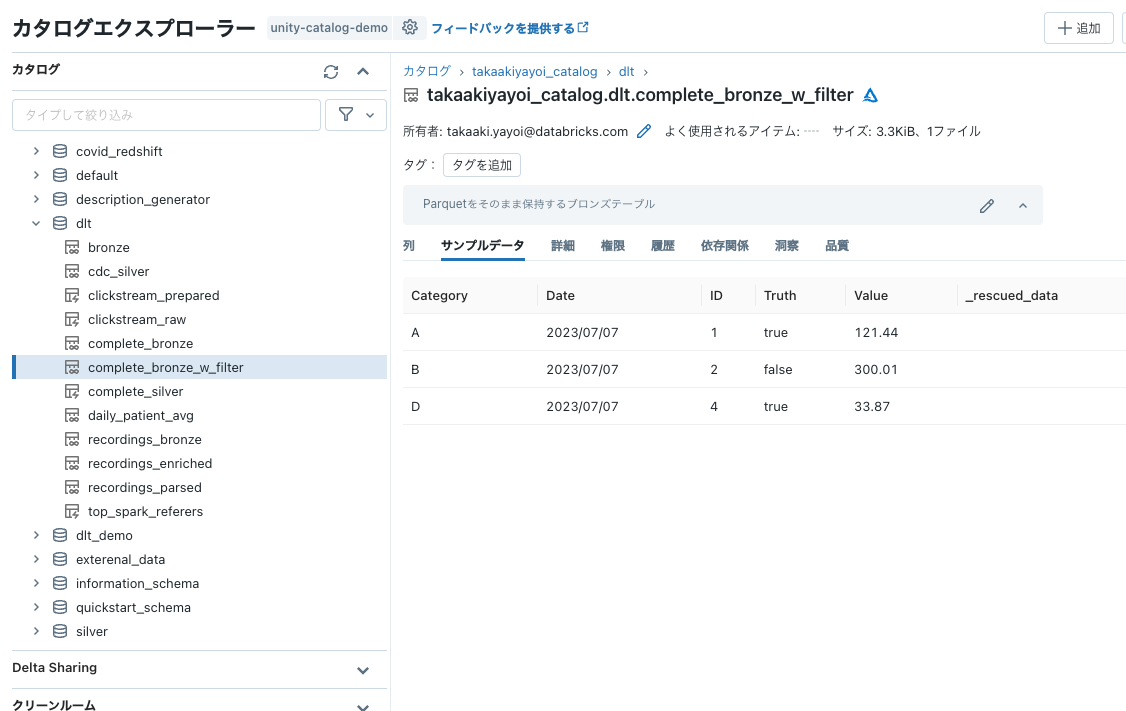Screen dimensions: 1126x711
Task: Expand the covid_redshift schema
Action: [37, 151]
